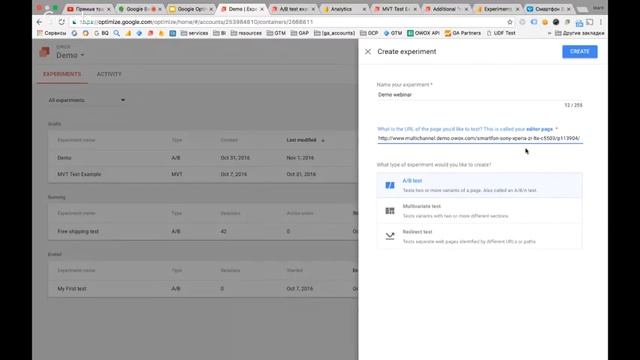Edit the experiment name field 'Demo webinar'

pyautogui.click(x=480, y=95)
